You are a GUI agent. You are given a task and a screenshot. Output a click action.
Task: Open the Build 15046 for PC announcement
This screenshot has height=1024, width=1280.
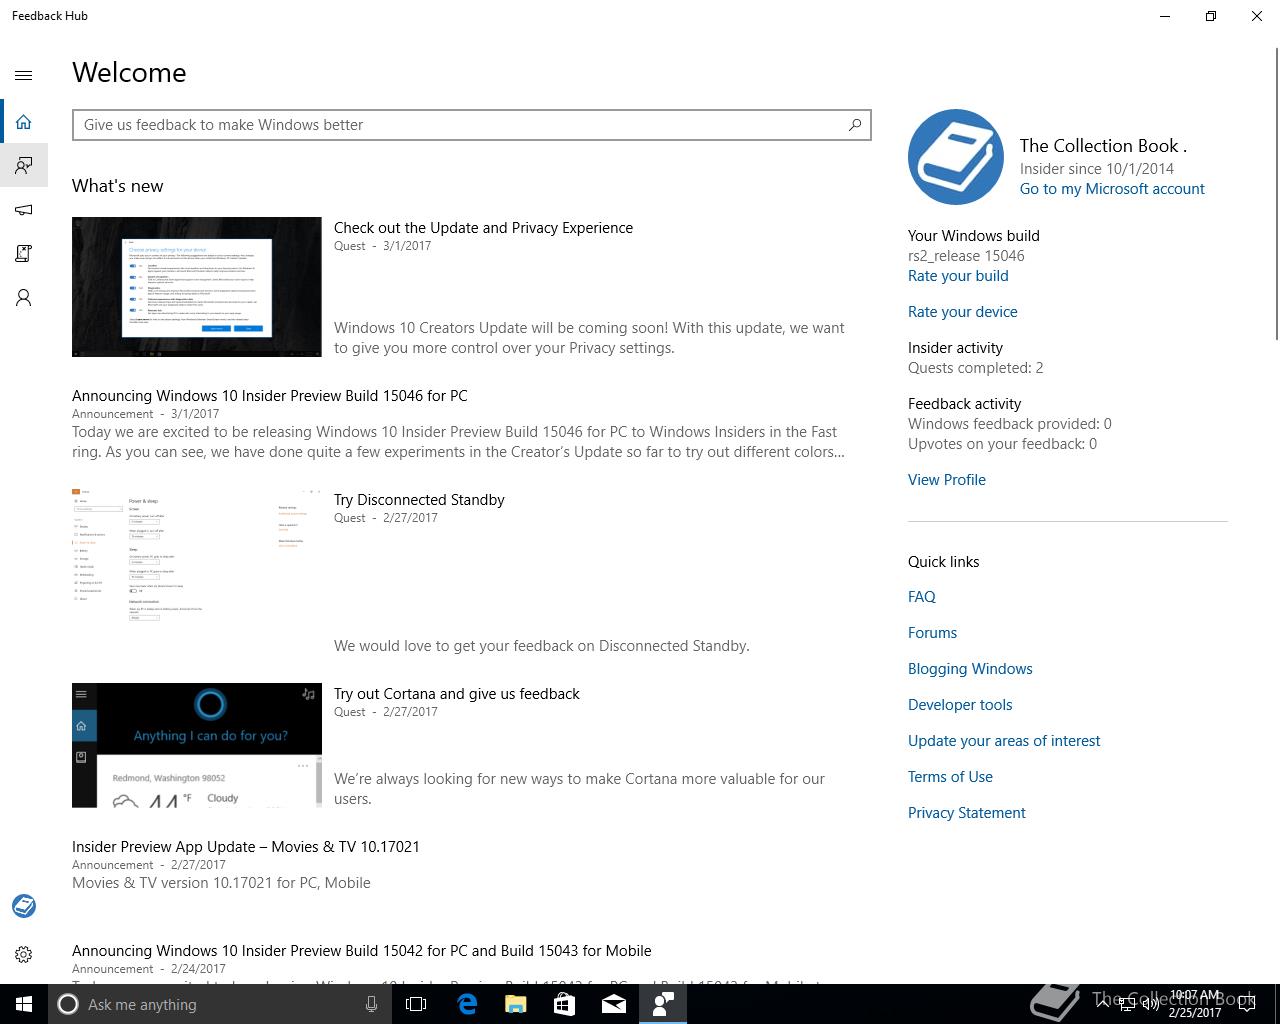[x=270, y=396]
